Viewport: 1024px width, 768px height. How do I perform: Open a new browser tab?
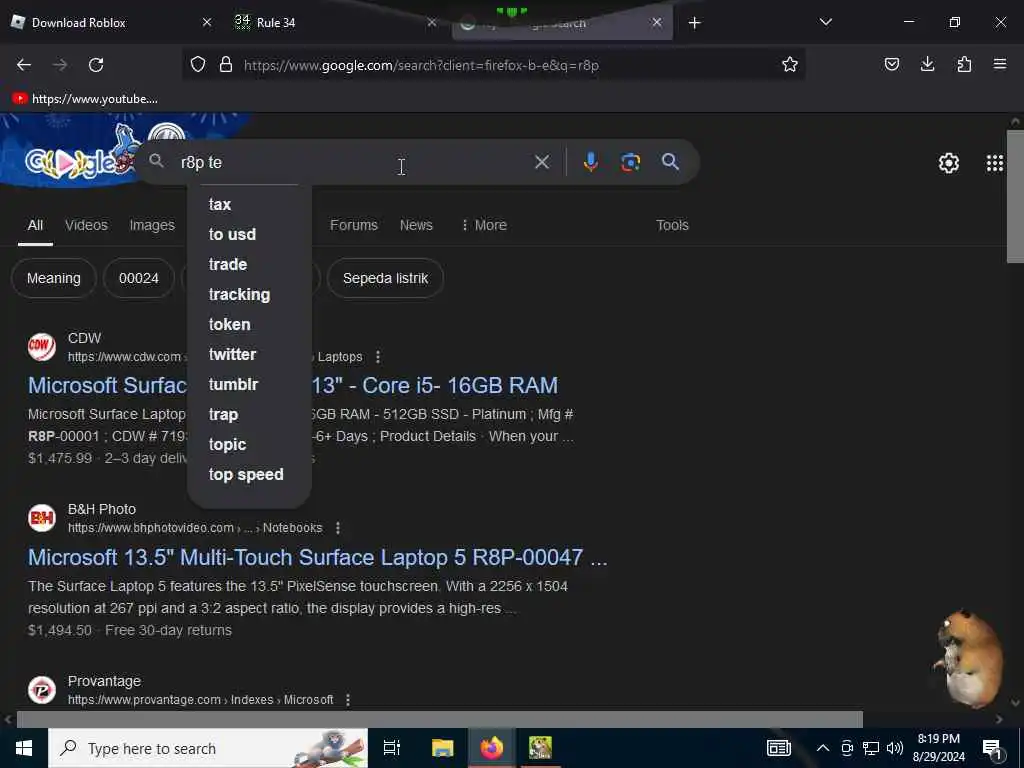pos(695,23)
